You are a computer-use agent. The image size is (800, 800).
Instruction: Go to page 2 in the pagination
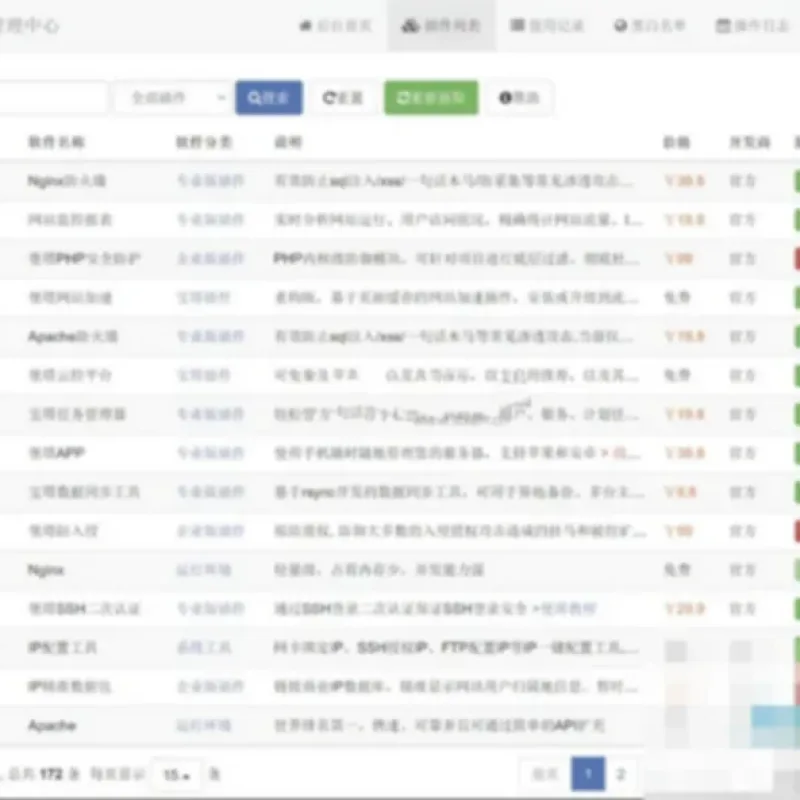click(621, 774)
